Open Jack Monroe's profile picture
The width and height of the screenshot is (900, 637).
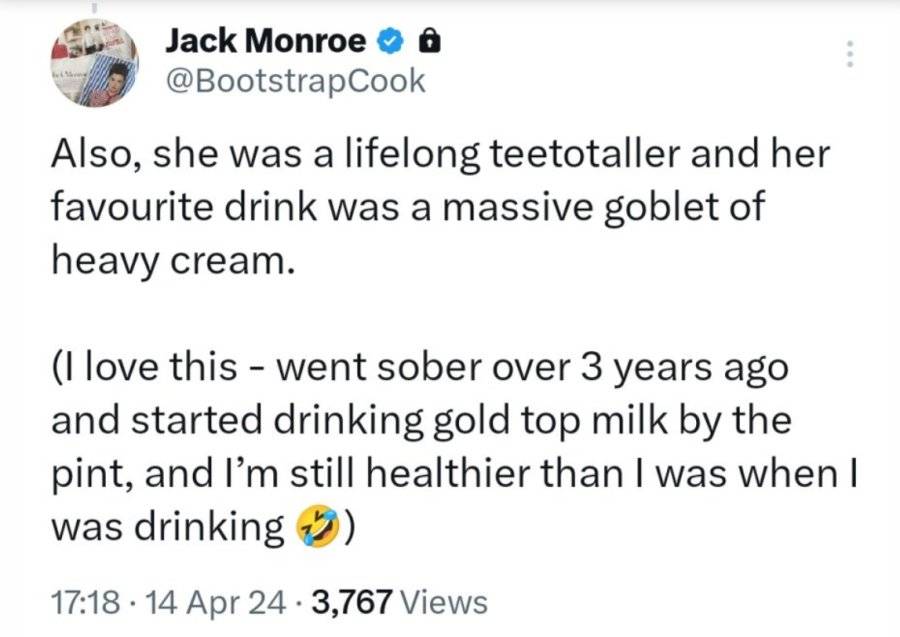95,63
